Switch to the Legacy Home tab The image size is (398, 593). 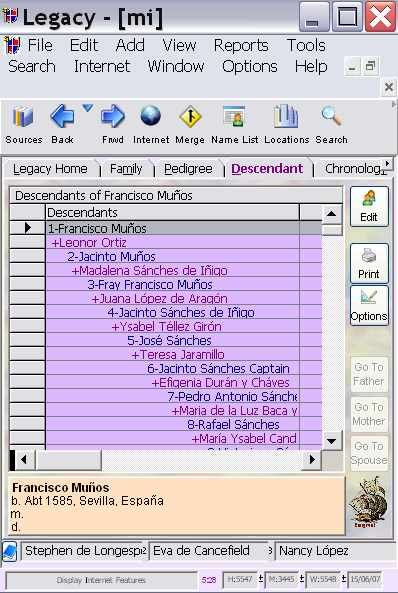(x=50, y=169)
